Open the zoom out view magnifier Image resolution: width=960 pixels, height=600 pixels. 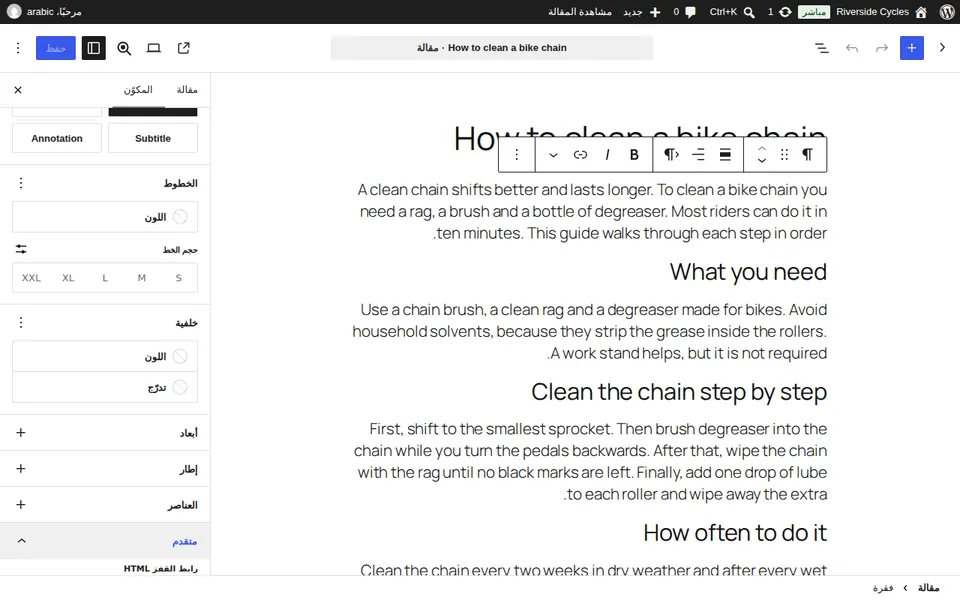[x=124, y=48]
